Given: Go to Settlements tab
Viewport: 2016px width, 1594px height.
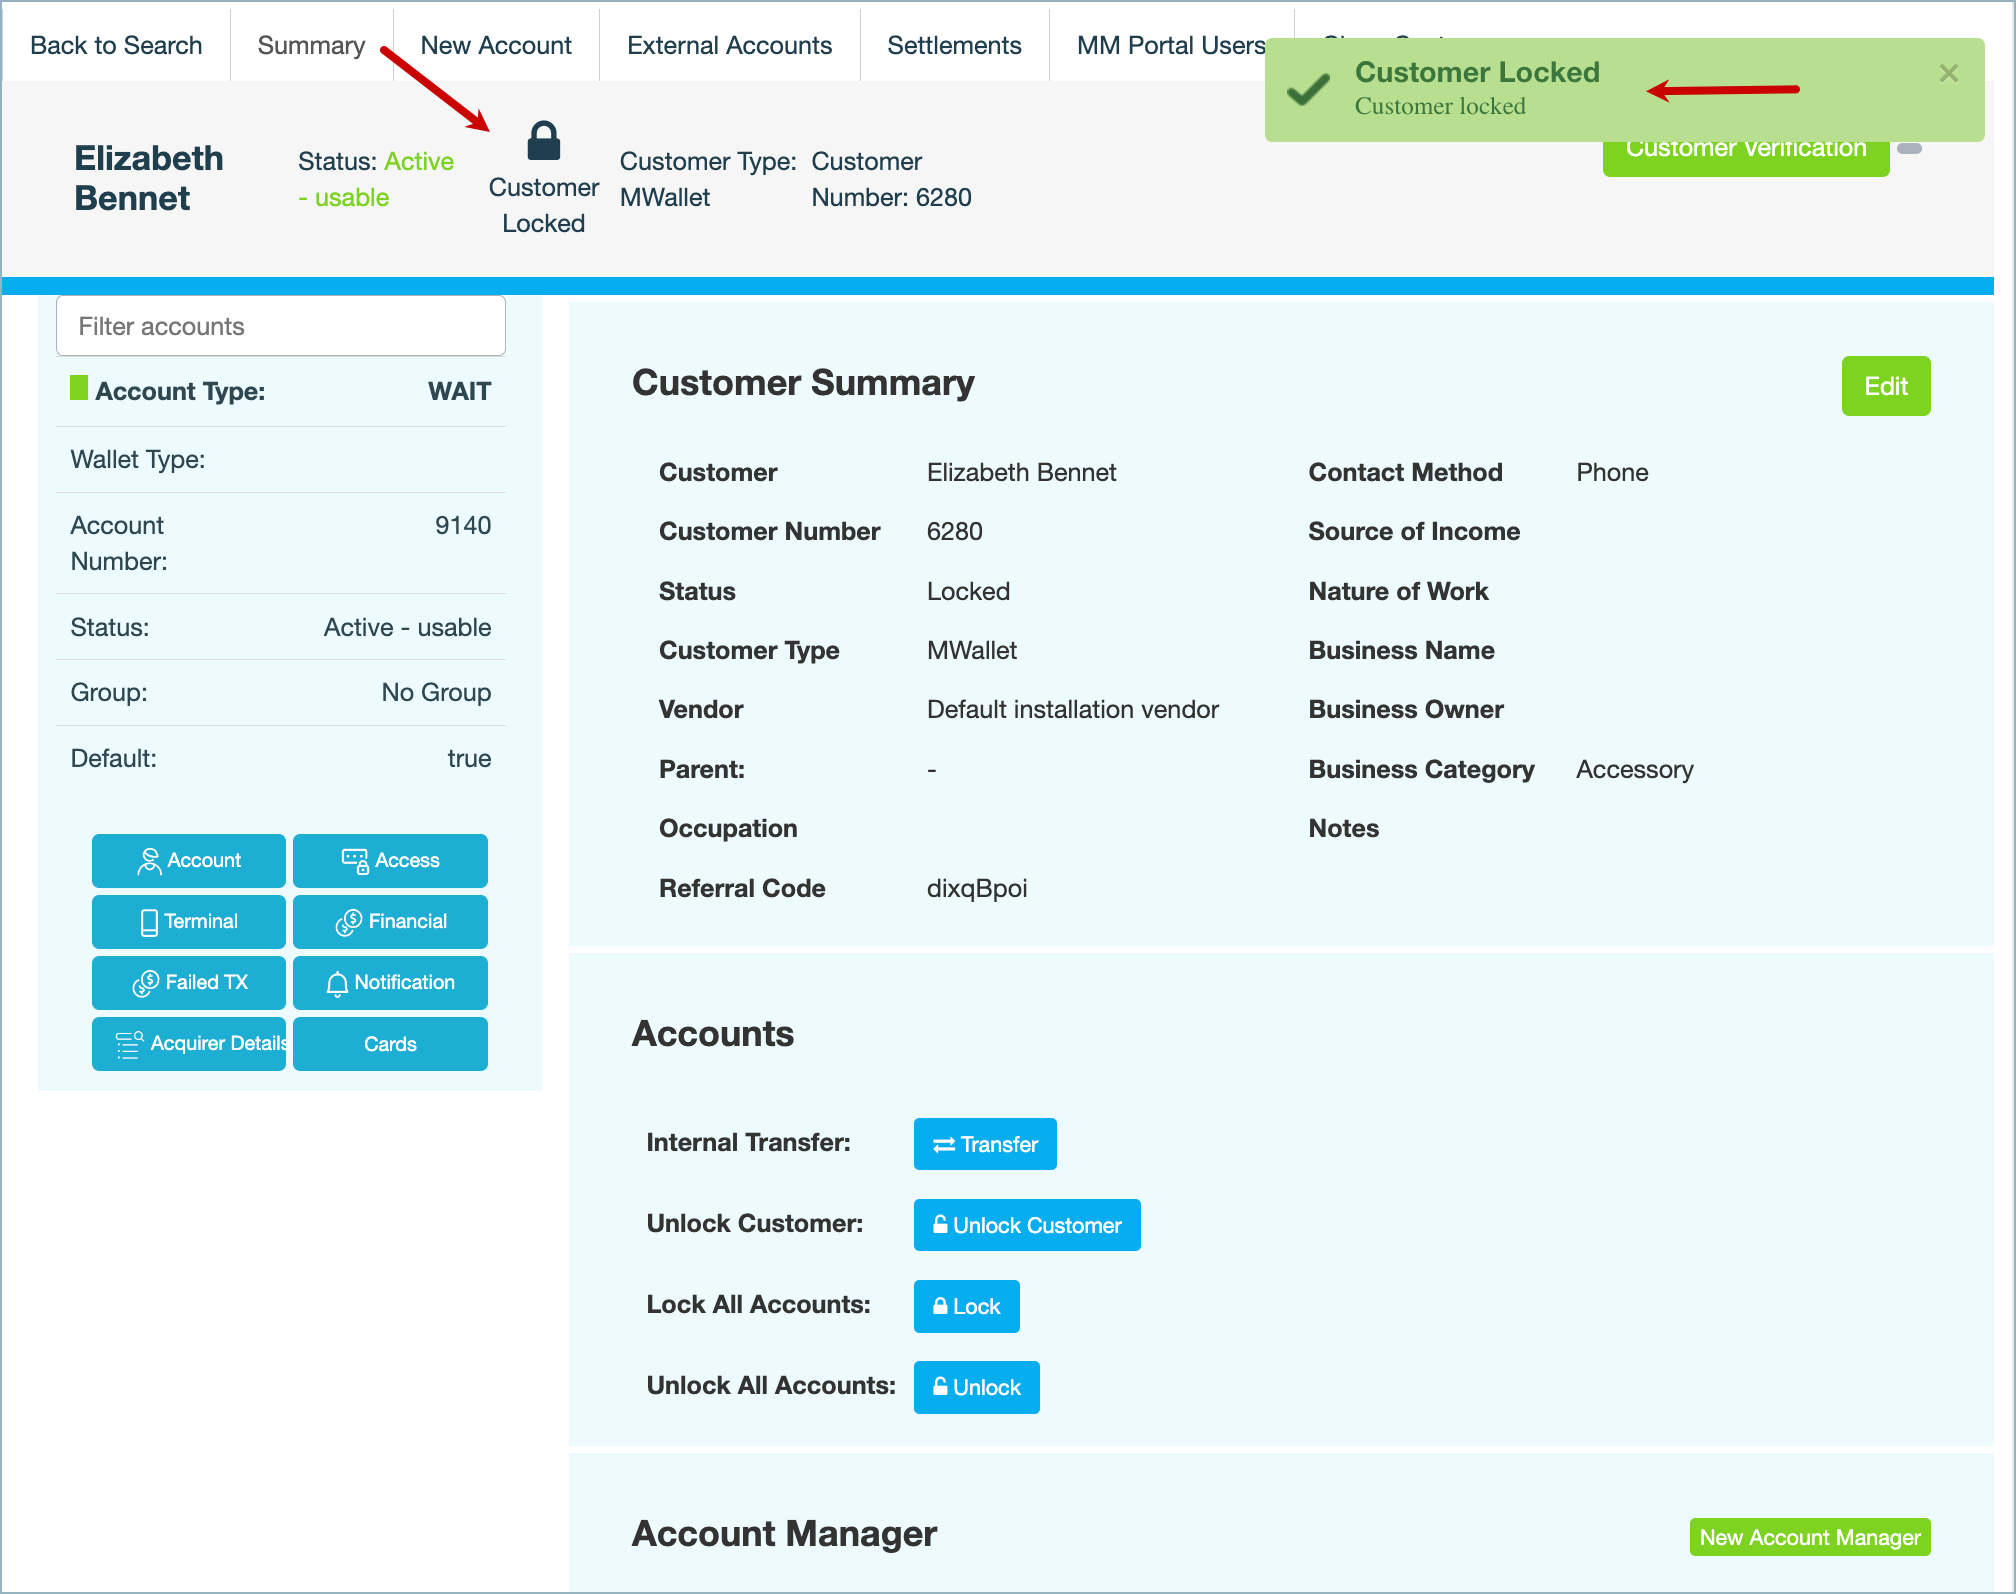Looking at the screenshot, I should coord(954,46).
